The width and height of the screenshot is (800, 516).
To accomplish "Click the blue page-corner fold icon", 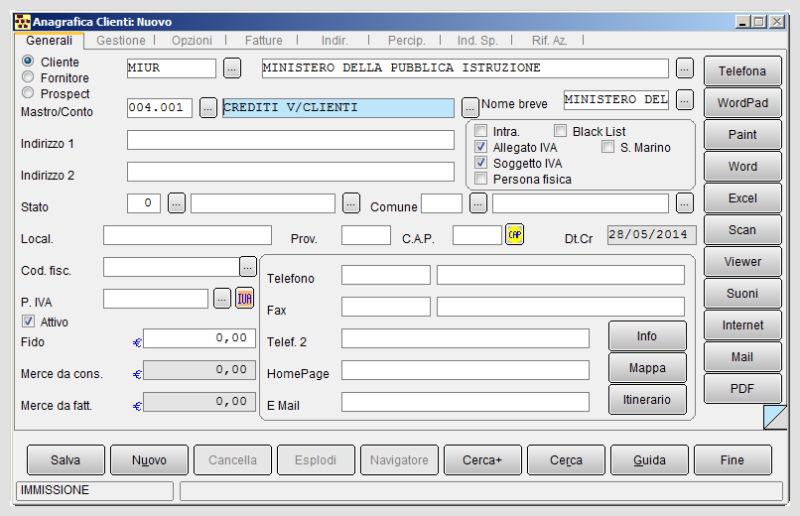I will pos(775,417).
